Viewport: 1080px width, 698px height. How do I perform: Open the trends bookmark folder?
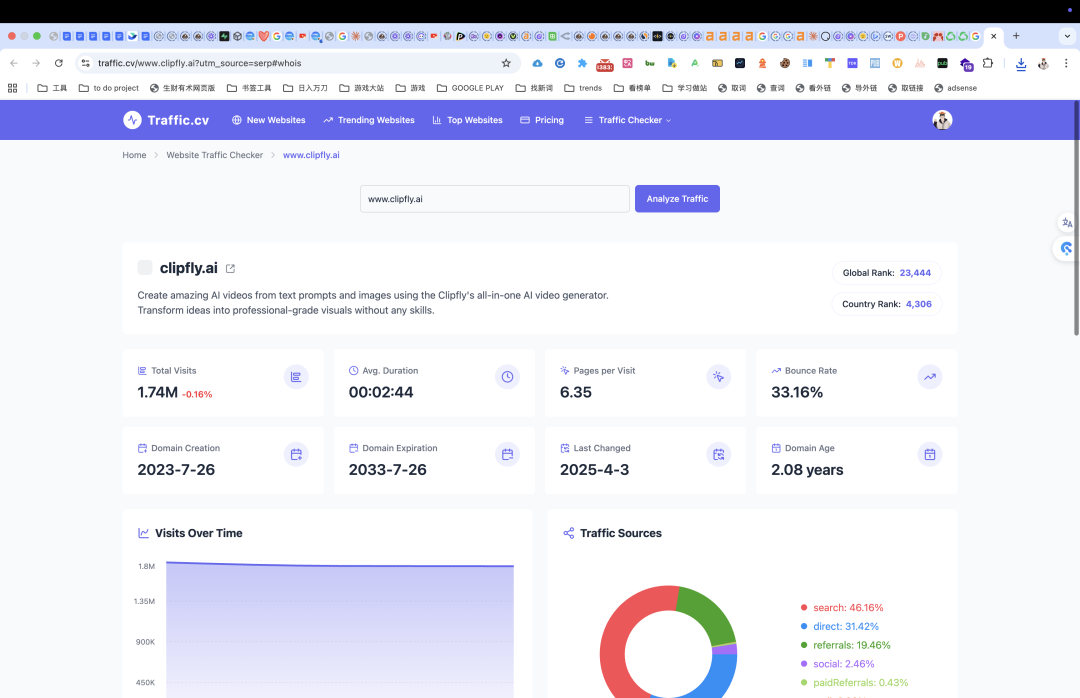[x=583, y=88]
